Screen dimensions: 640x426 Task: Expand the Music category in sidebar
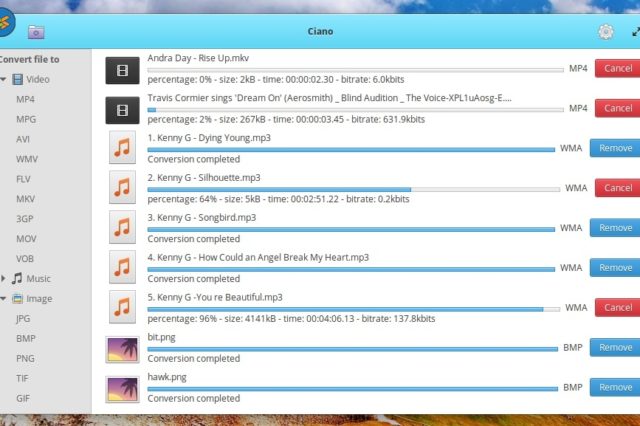[4, 279]
